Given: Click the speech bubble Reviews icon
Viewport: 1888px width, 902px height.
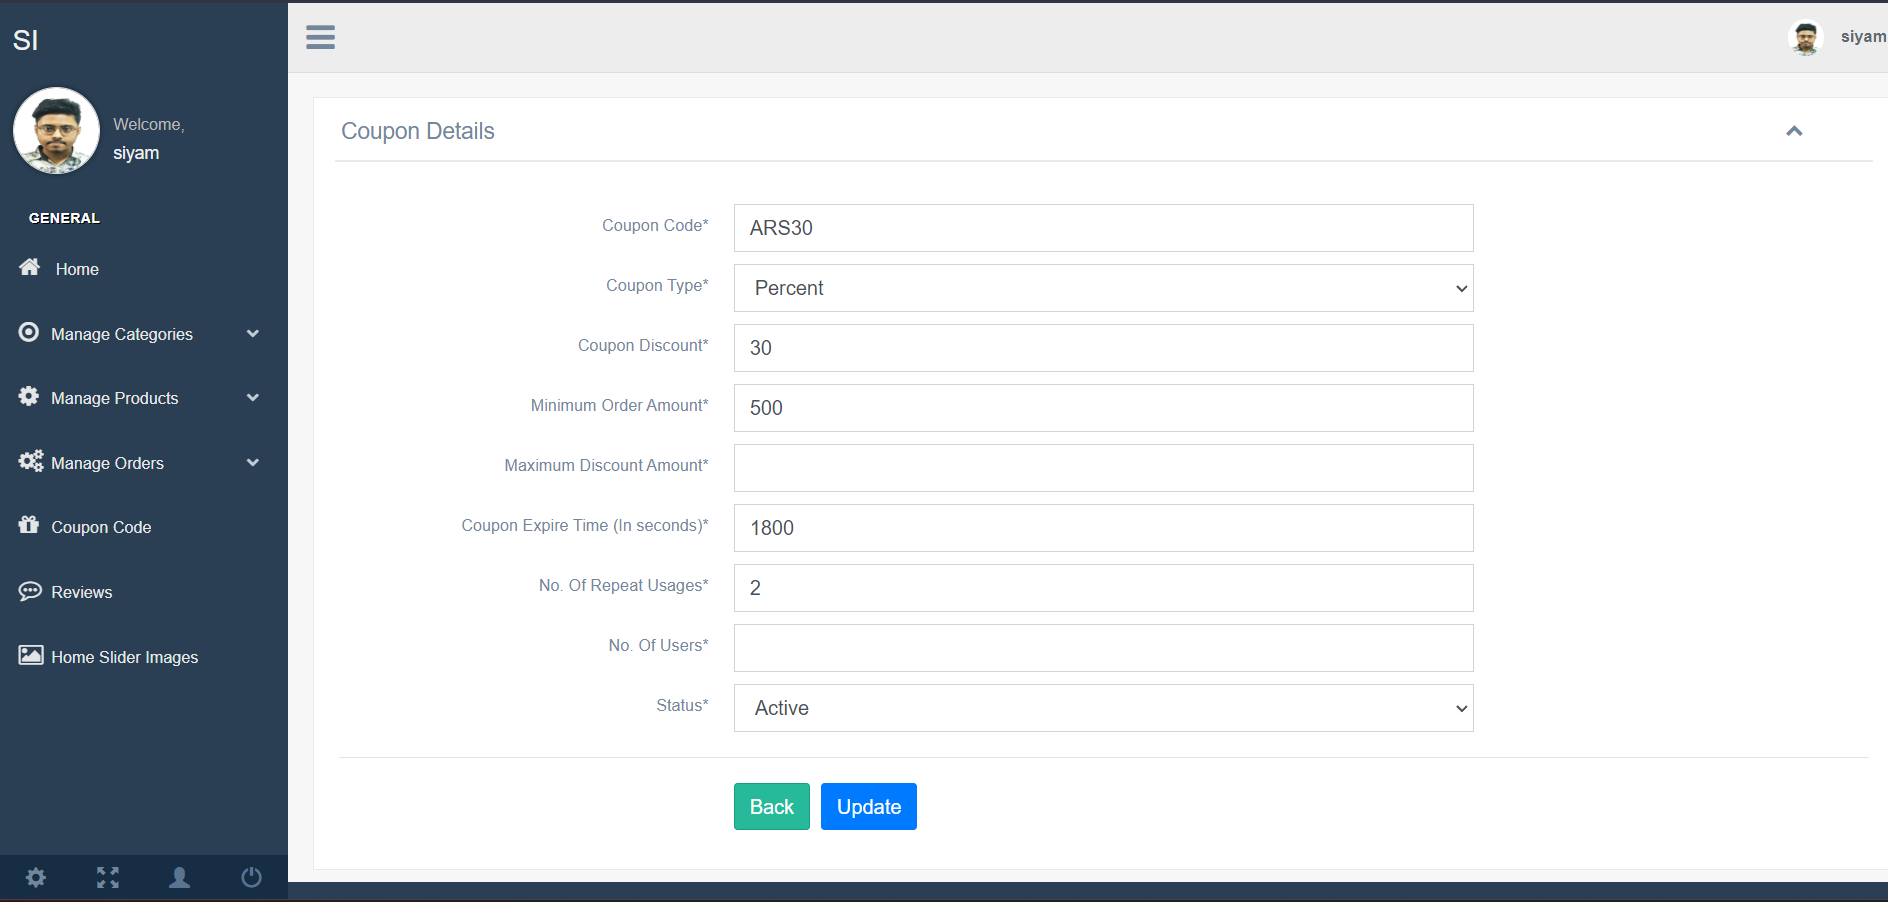Looking at the screenshot, I should [30, 591].
